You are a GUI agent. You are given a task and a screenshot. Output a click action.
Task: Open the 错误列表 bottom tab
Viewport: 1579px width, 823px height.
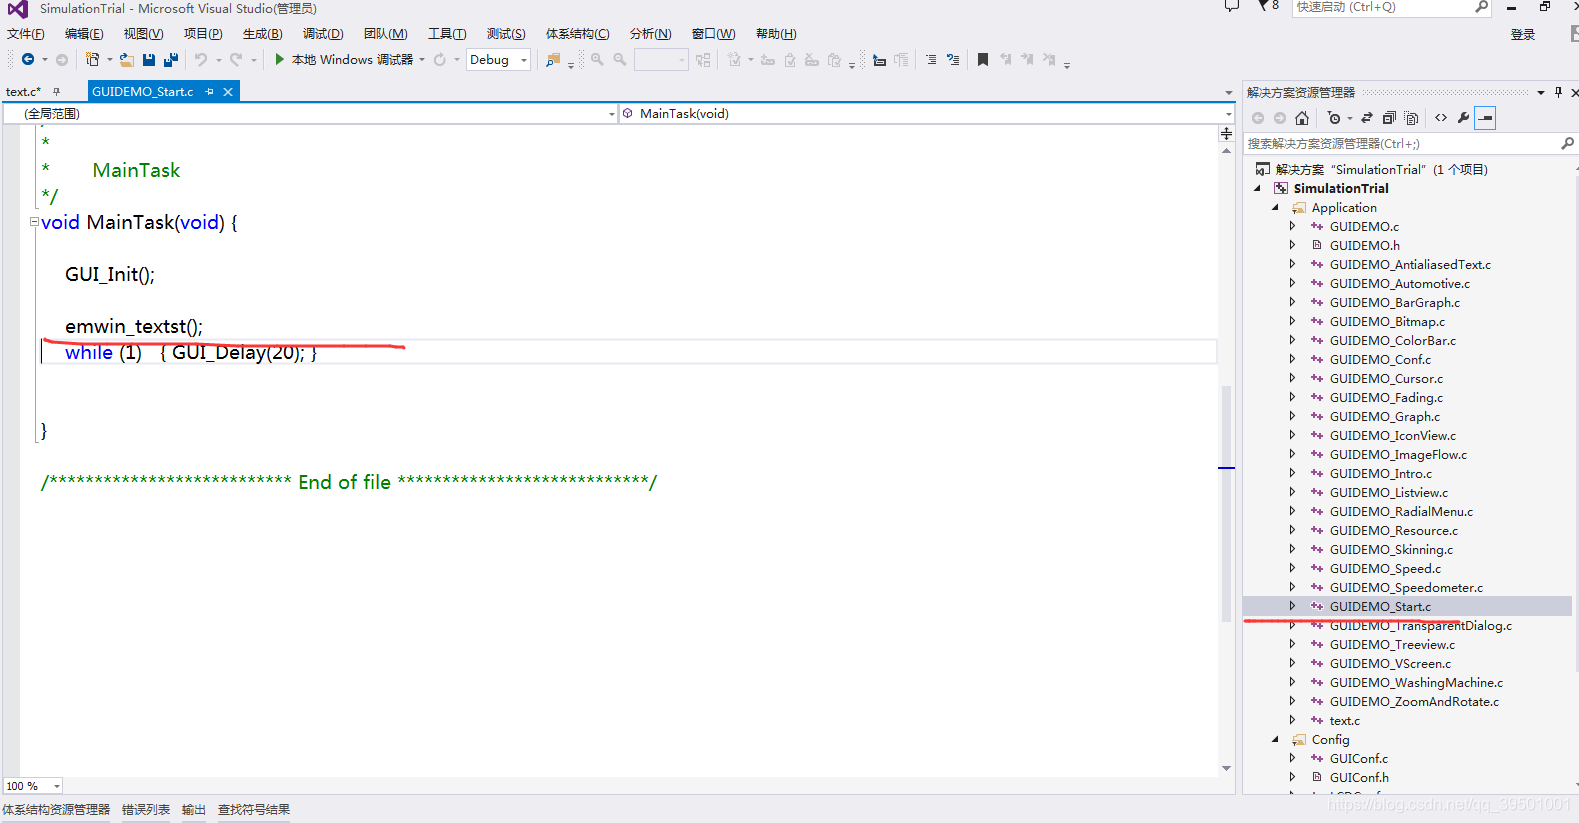point(146,810)
